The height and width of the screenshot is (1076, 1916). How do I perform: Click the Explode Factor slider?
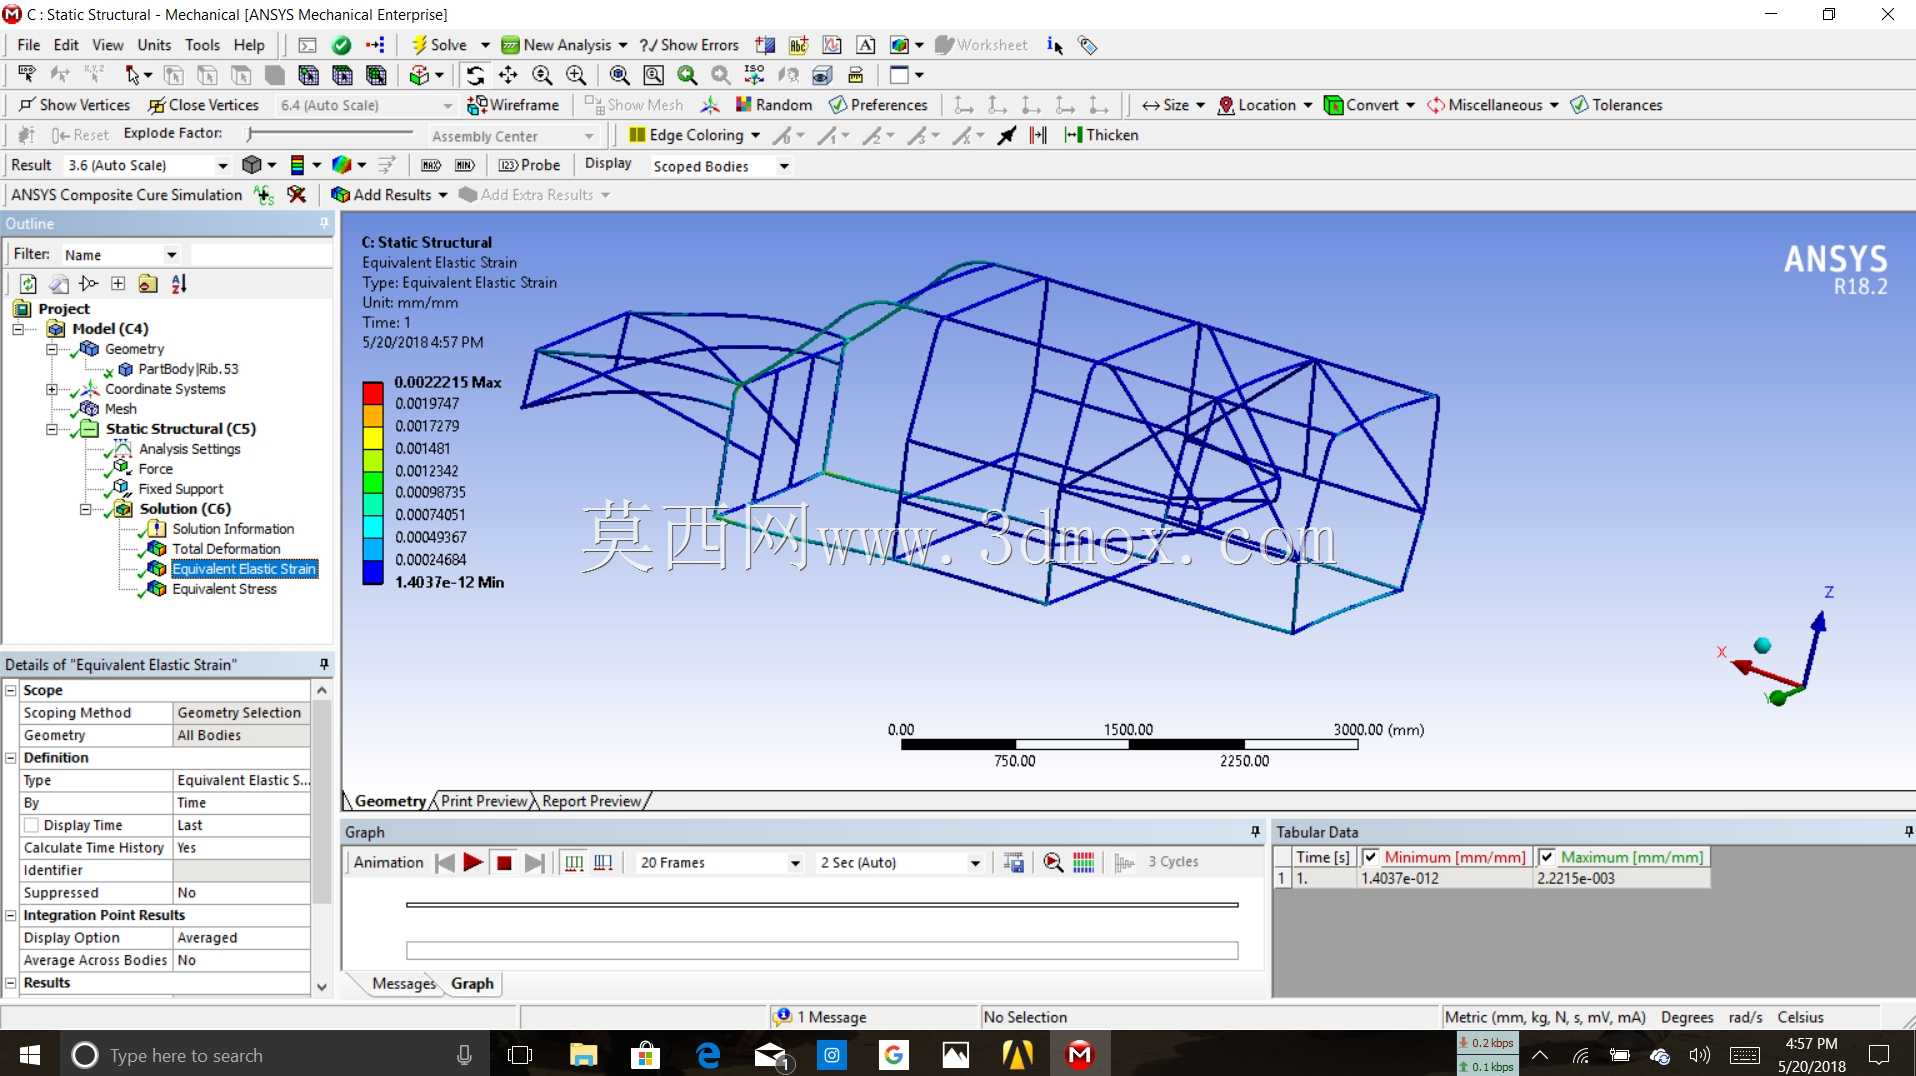click(330, 134)
